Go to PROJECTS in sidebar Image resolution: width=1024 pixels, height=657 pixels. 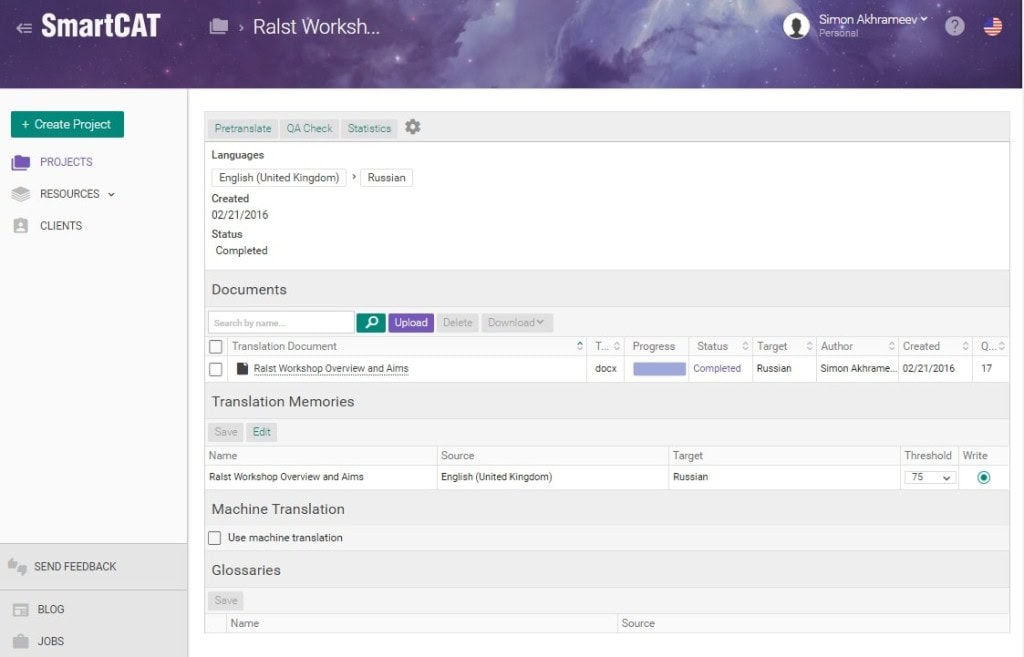click(x=66, y=162)
